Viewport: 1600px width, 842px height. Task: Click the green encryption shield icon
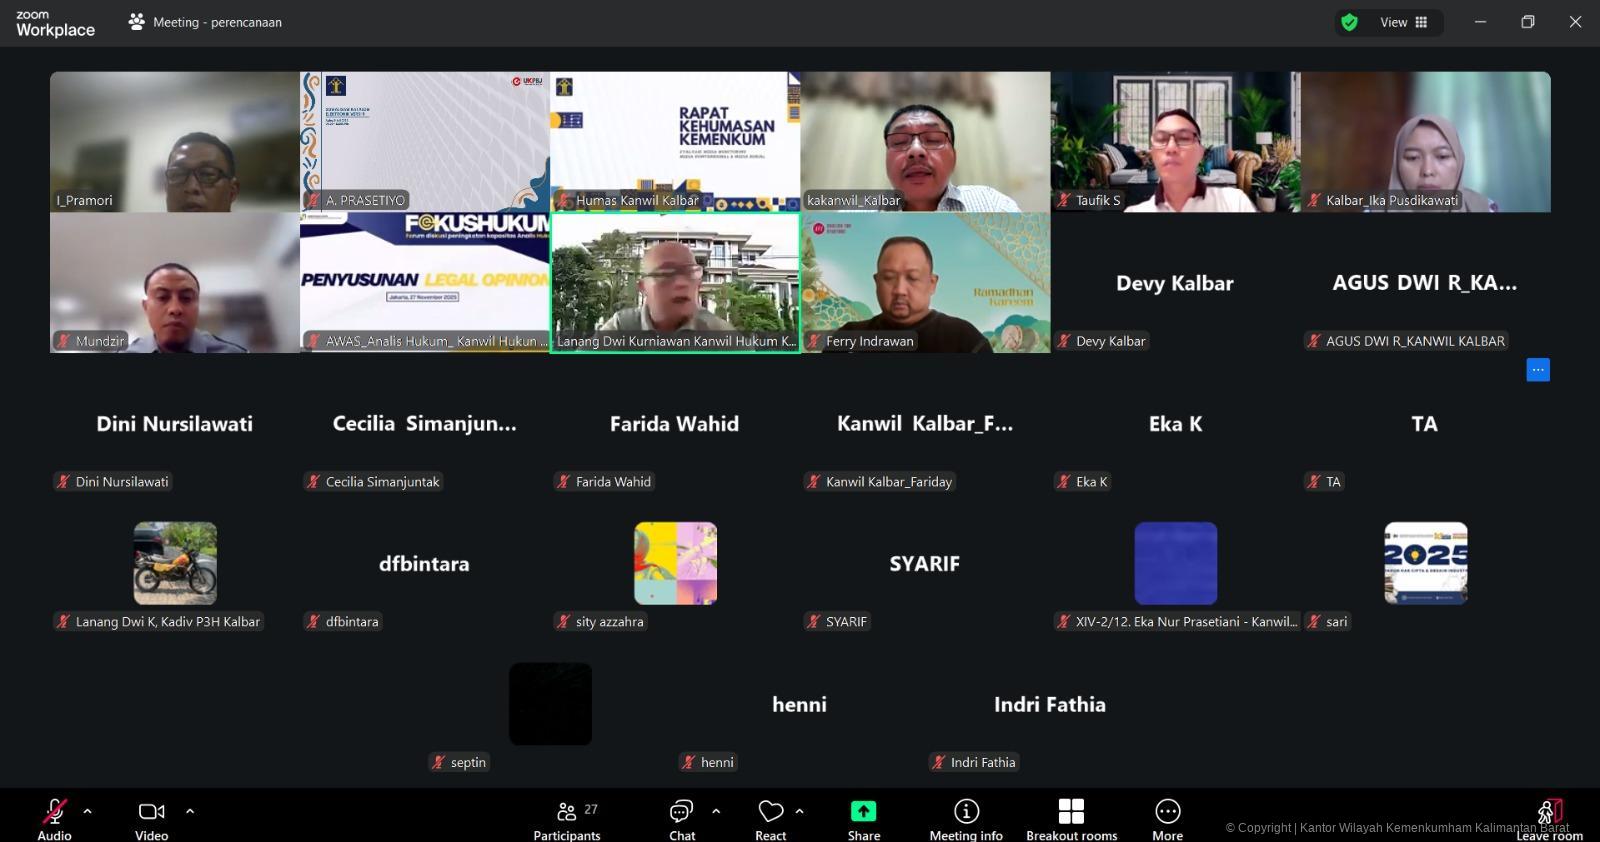click(x=1349, y=22)
